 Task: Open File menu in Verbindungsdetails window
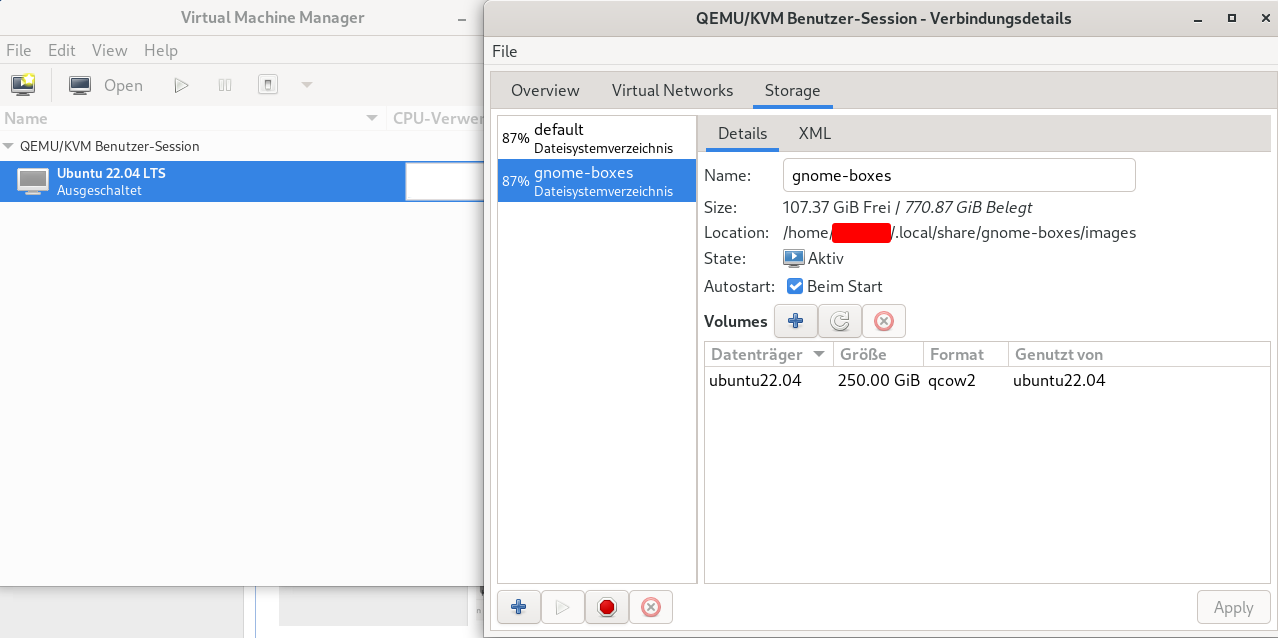(x=505, y=51)
